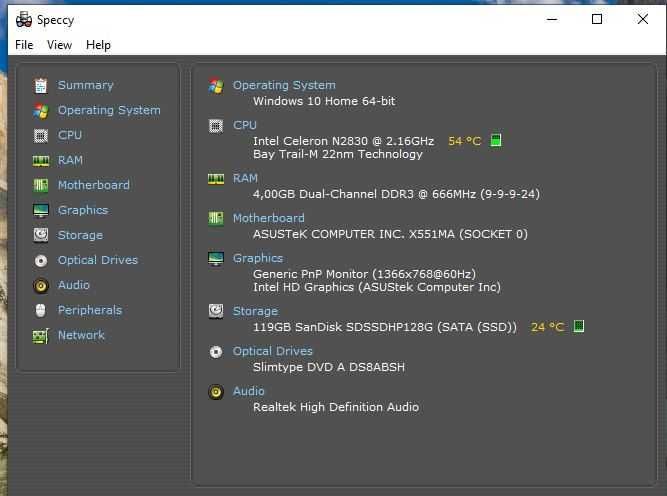Viewport: 667px width, 496px height.
Task: Click the 4,00GB Dual-Channel DDR3 line
Action: (396, 194)
